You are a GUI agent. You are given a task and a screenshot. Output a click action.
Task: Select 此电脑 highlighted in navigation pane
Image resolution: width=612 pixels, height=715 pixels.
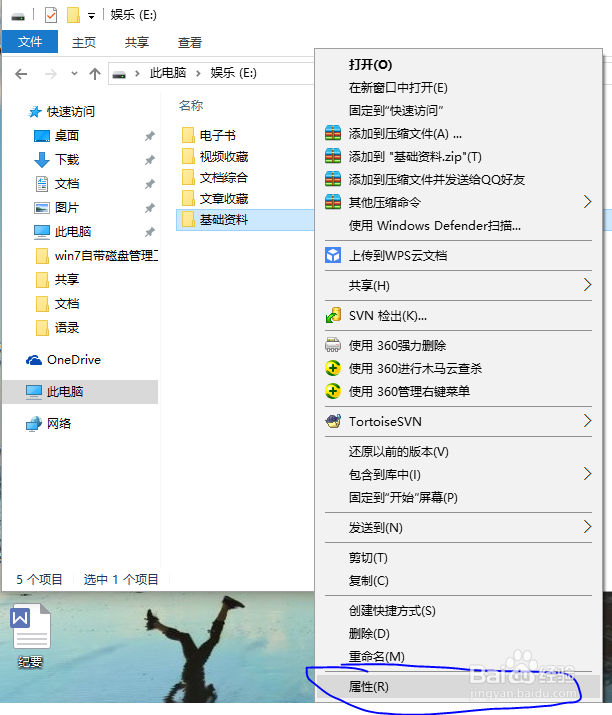pyautogui.click(x=80, y=392)
